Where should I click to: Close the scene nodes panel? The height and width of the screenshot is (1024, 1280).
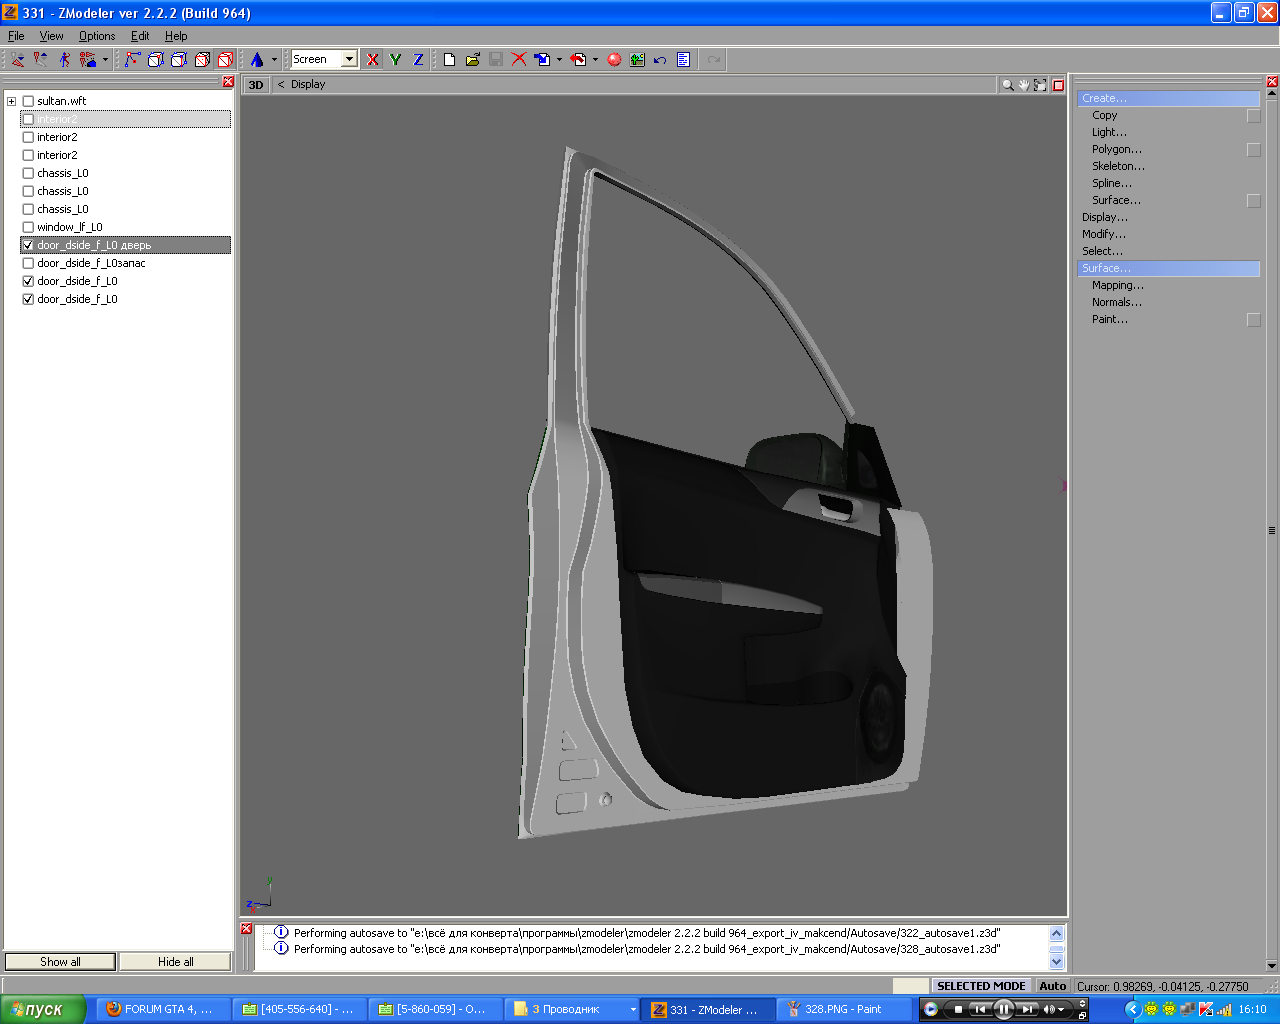(x=228, y=82)
